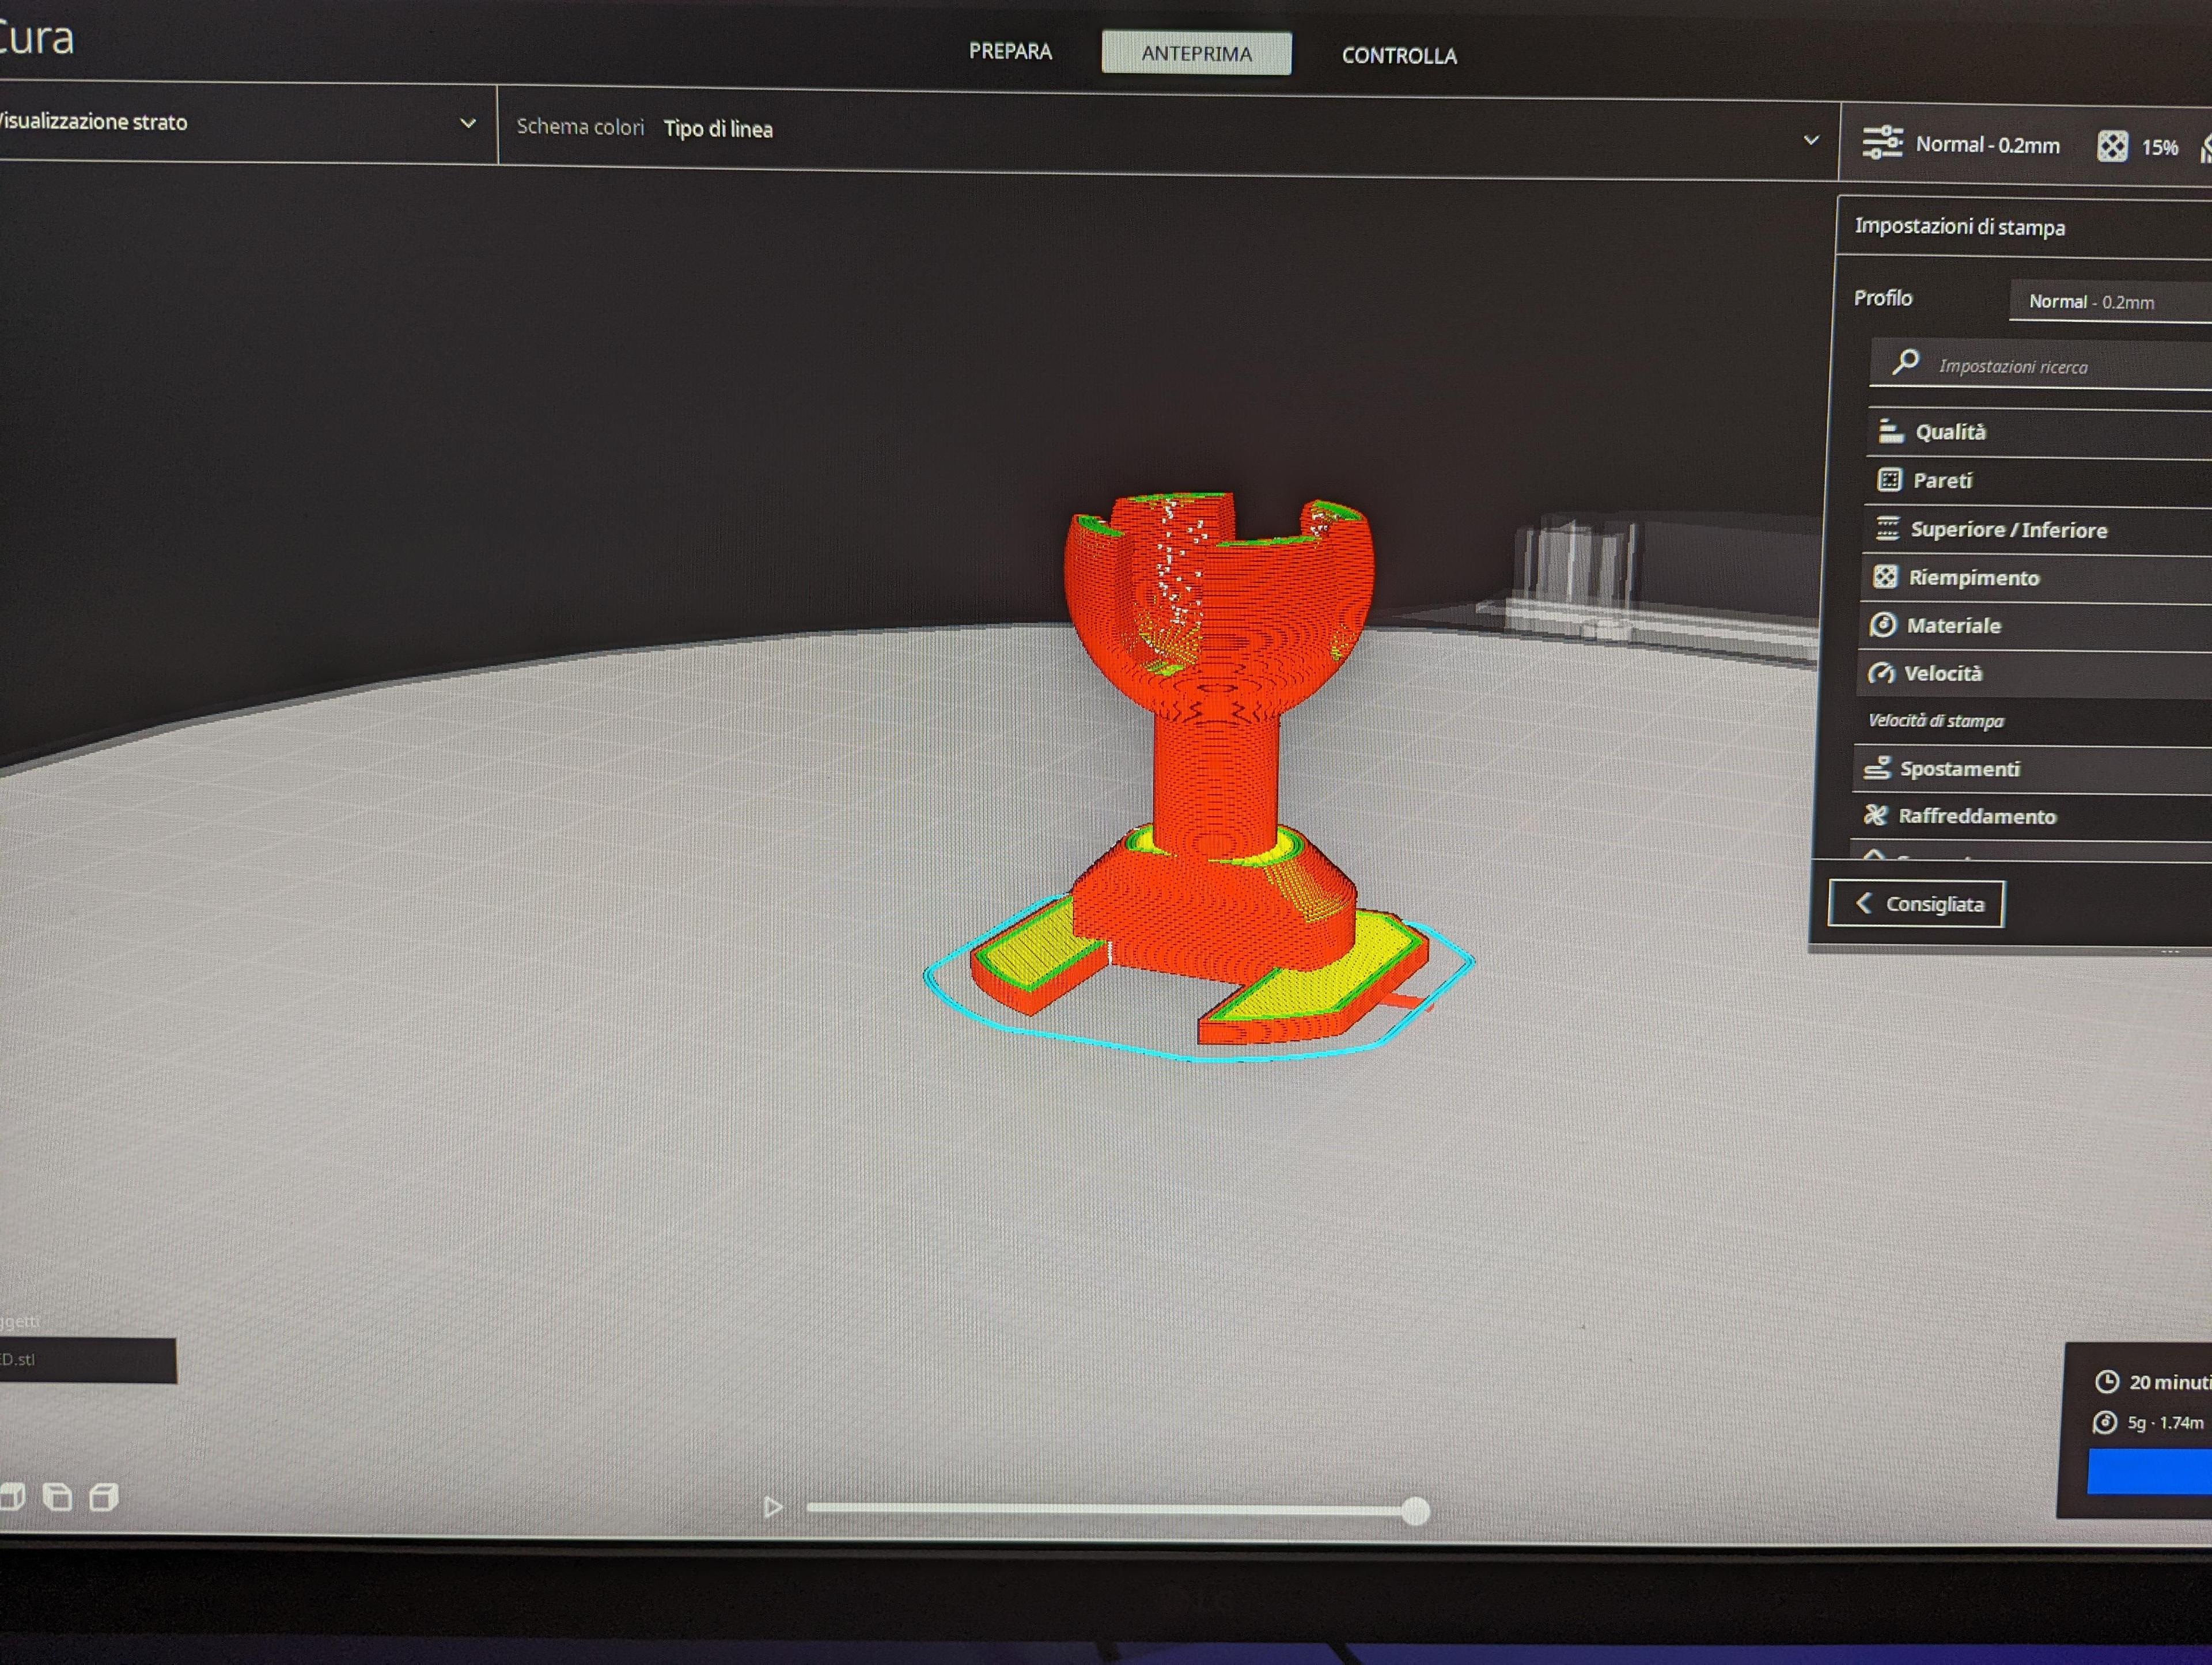
Task: Expand the Qualità settings category
Action: (x=2039, y=432)
